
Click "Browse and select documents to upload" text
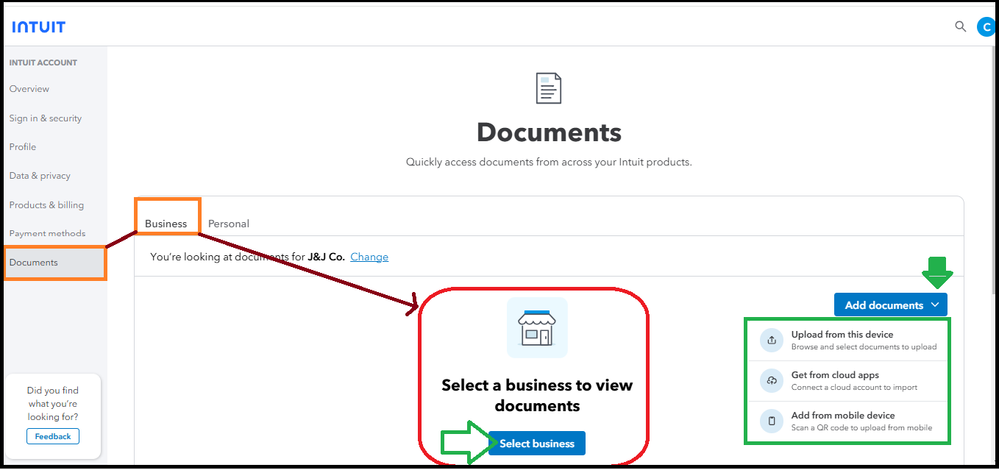click(x=864, y=347)
